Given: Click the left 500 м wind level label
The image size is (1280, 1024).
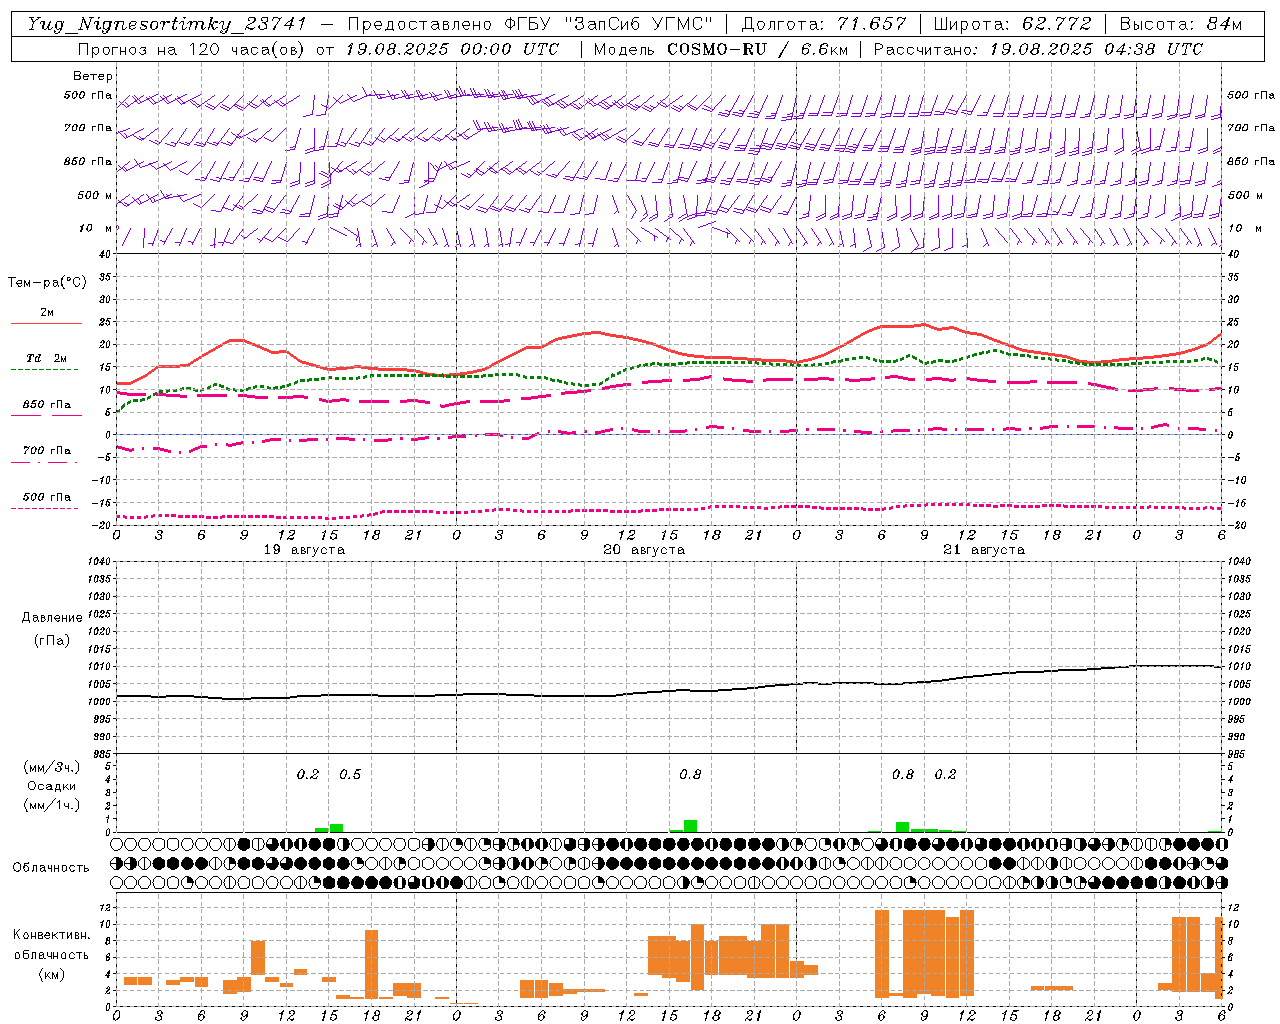Looking at the screenshot, I should click(x=95, y=195).
